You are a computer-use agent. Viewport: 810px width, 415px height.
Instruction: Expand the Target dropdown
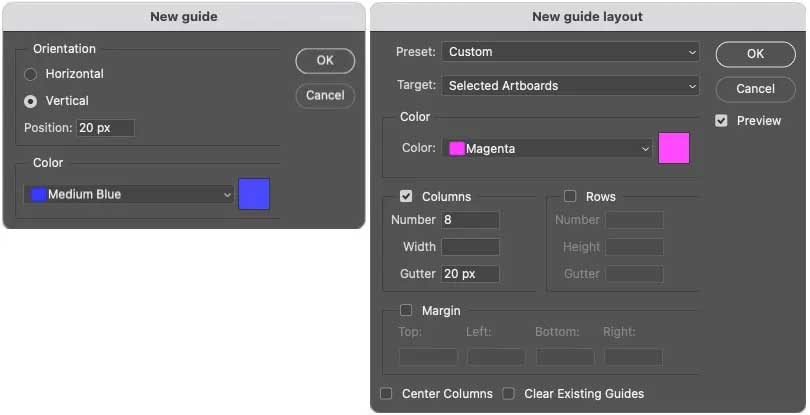coord(571,86)
